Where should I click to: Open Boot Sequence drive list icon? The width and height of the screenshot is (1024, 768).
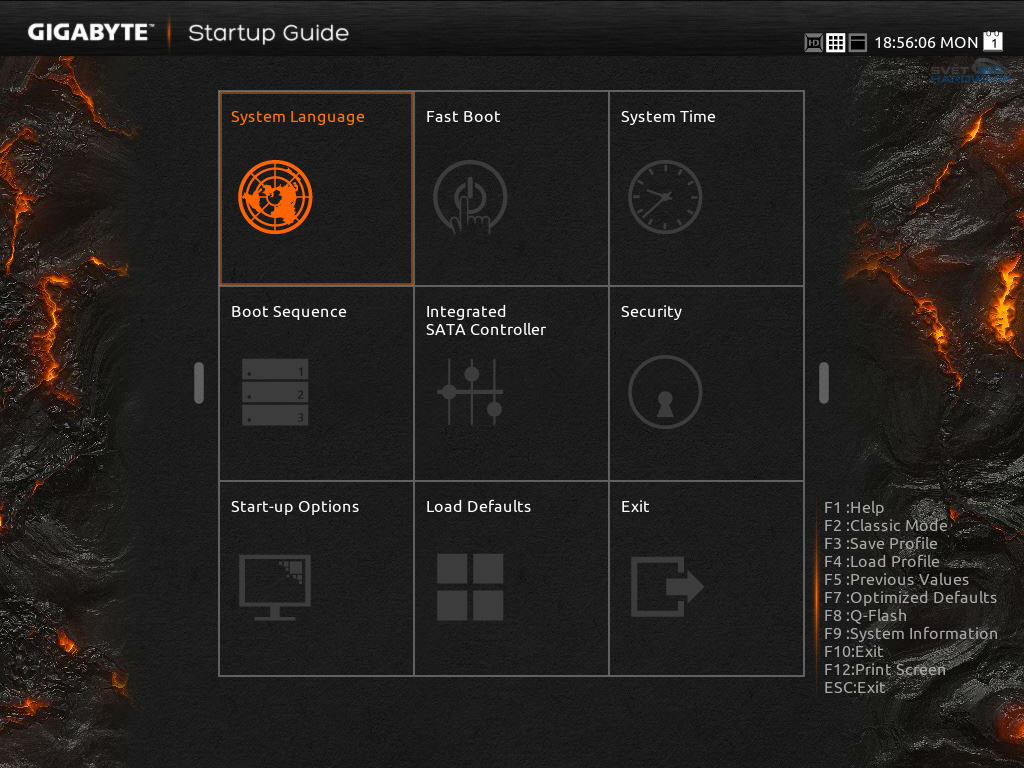[273, 392]
